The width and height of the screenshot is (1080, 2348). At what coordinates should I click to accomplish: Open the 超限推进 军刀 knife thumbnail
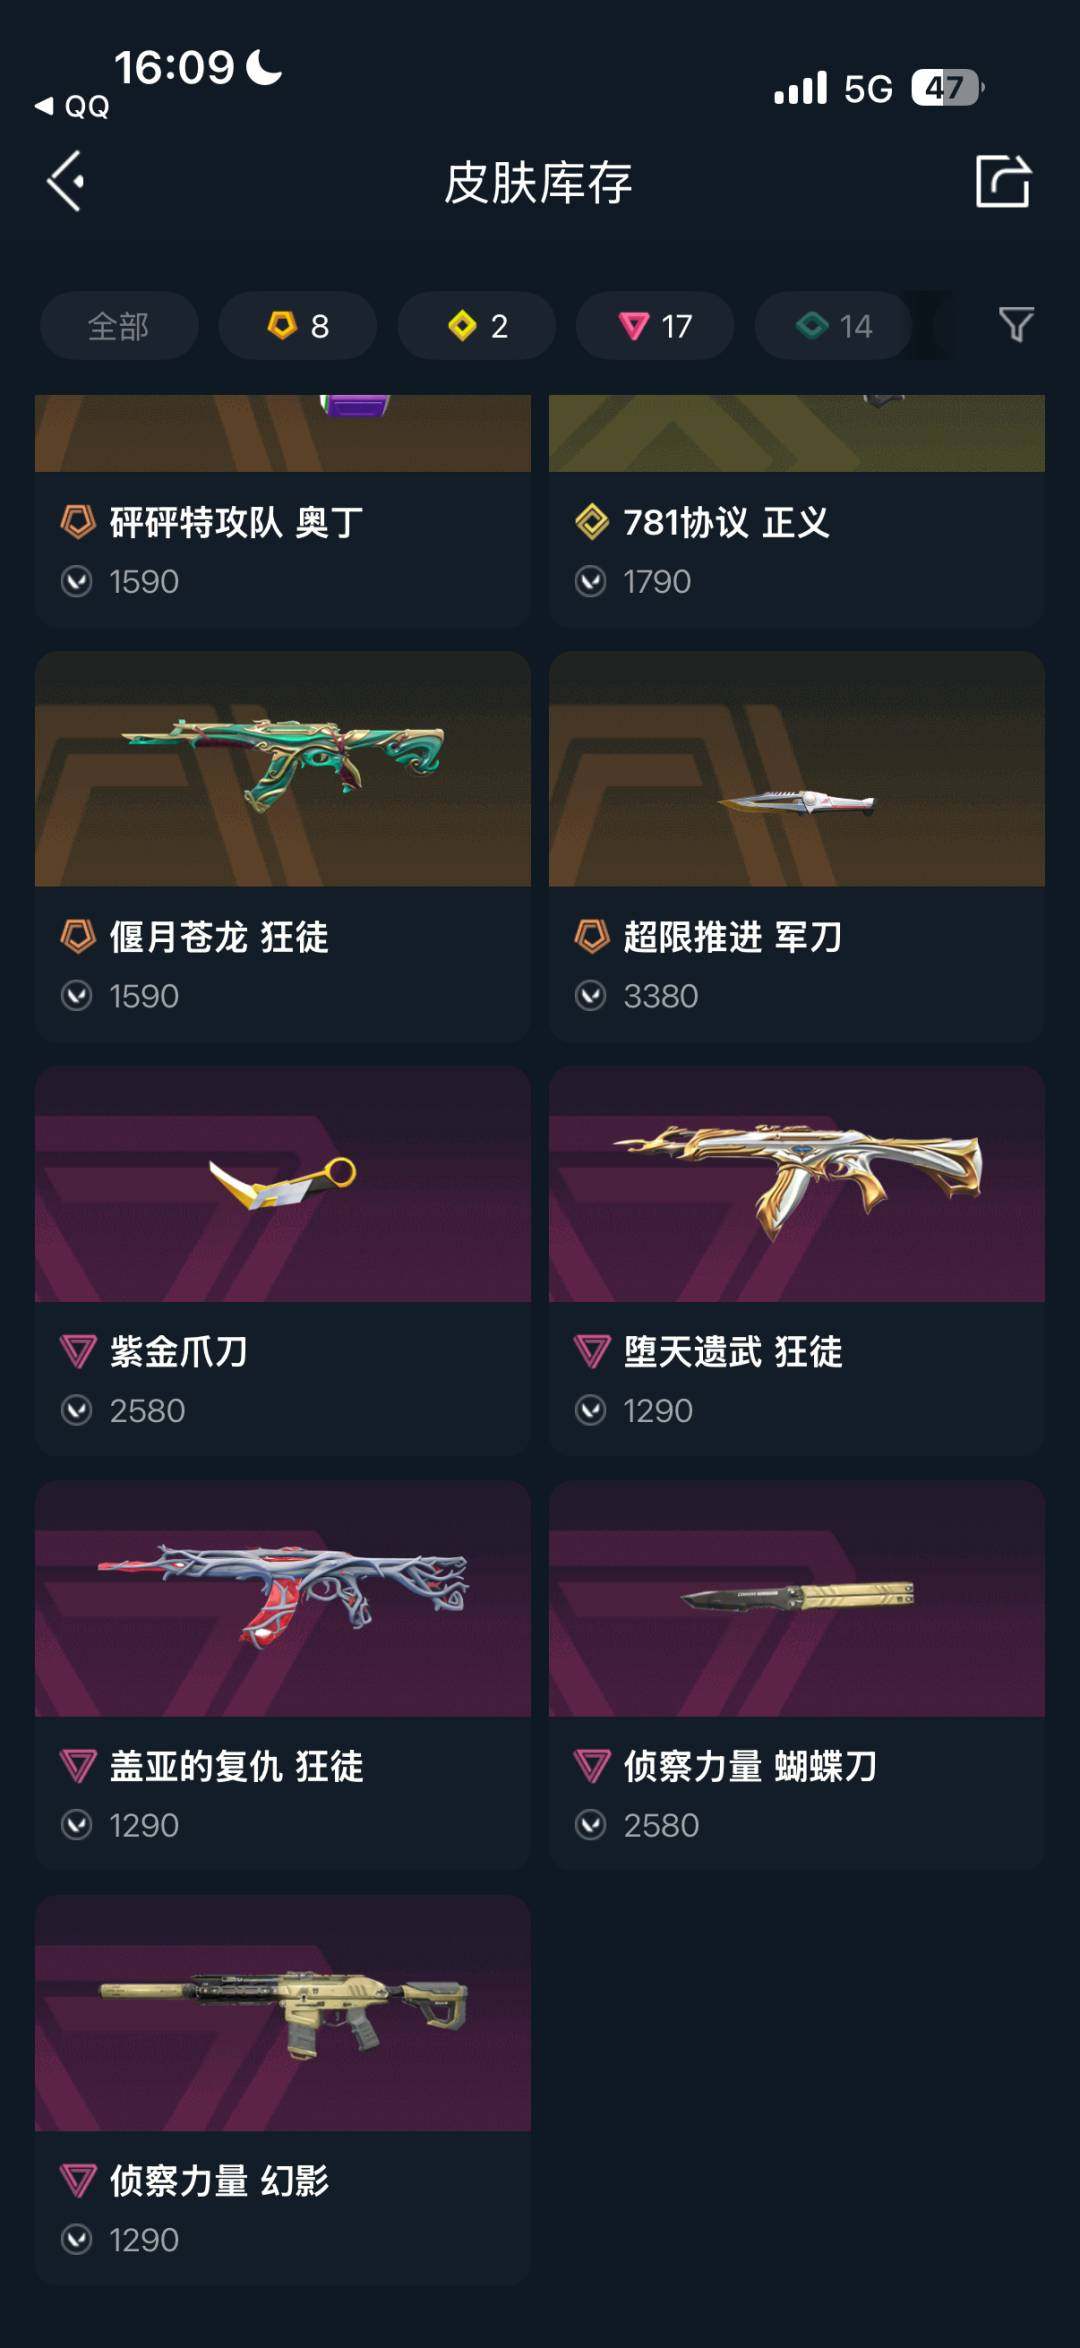point(797,769)
